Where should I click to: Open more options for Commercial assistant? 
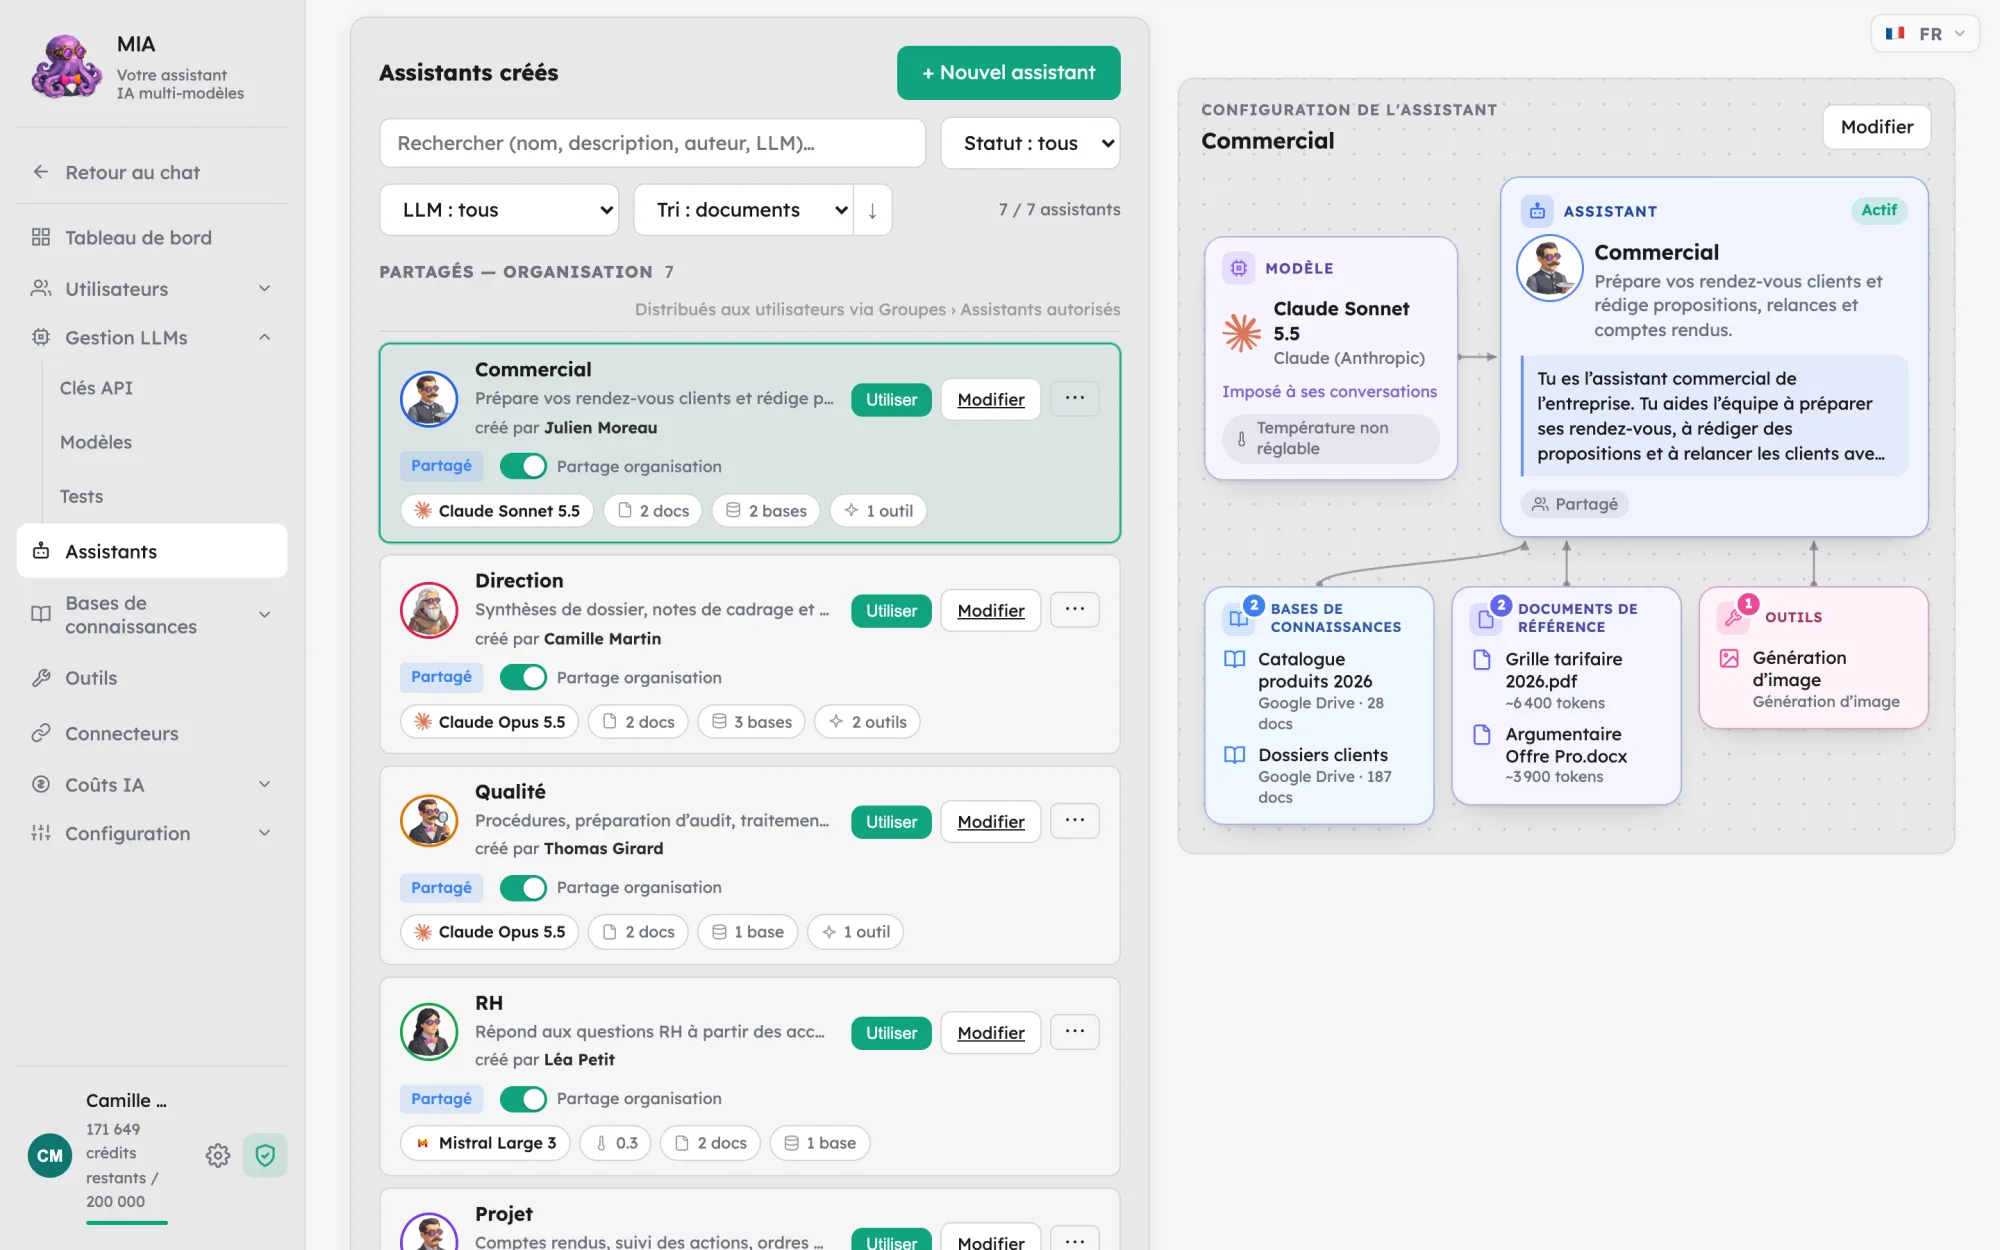coord(1075,398)
